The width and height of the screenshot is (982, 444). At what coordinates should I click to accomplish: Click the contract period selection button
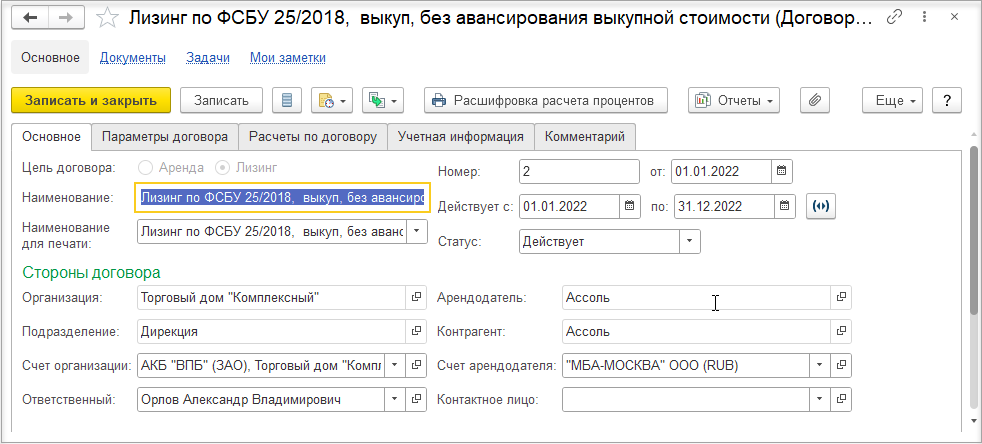(821, 206)
